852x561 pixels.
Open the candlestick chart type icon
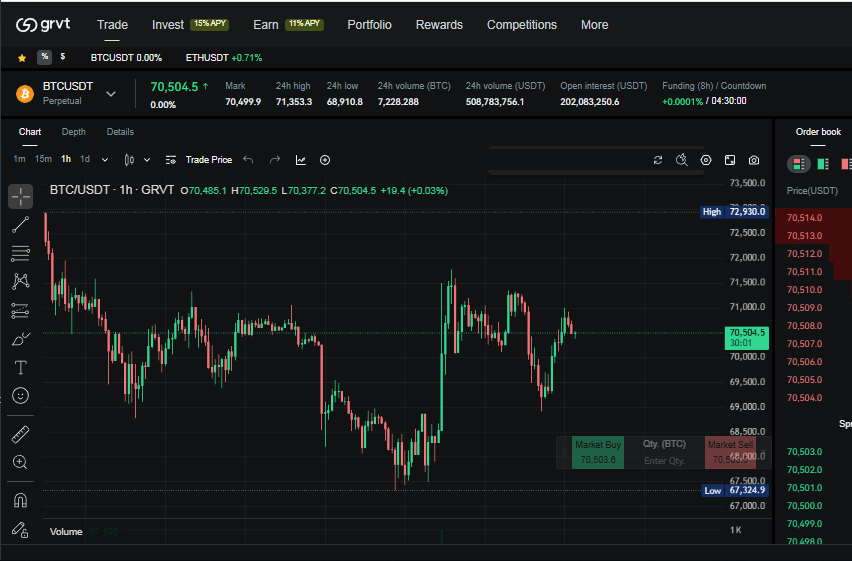point(129,160)
